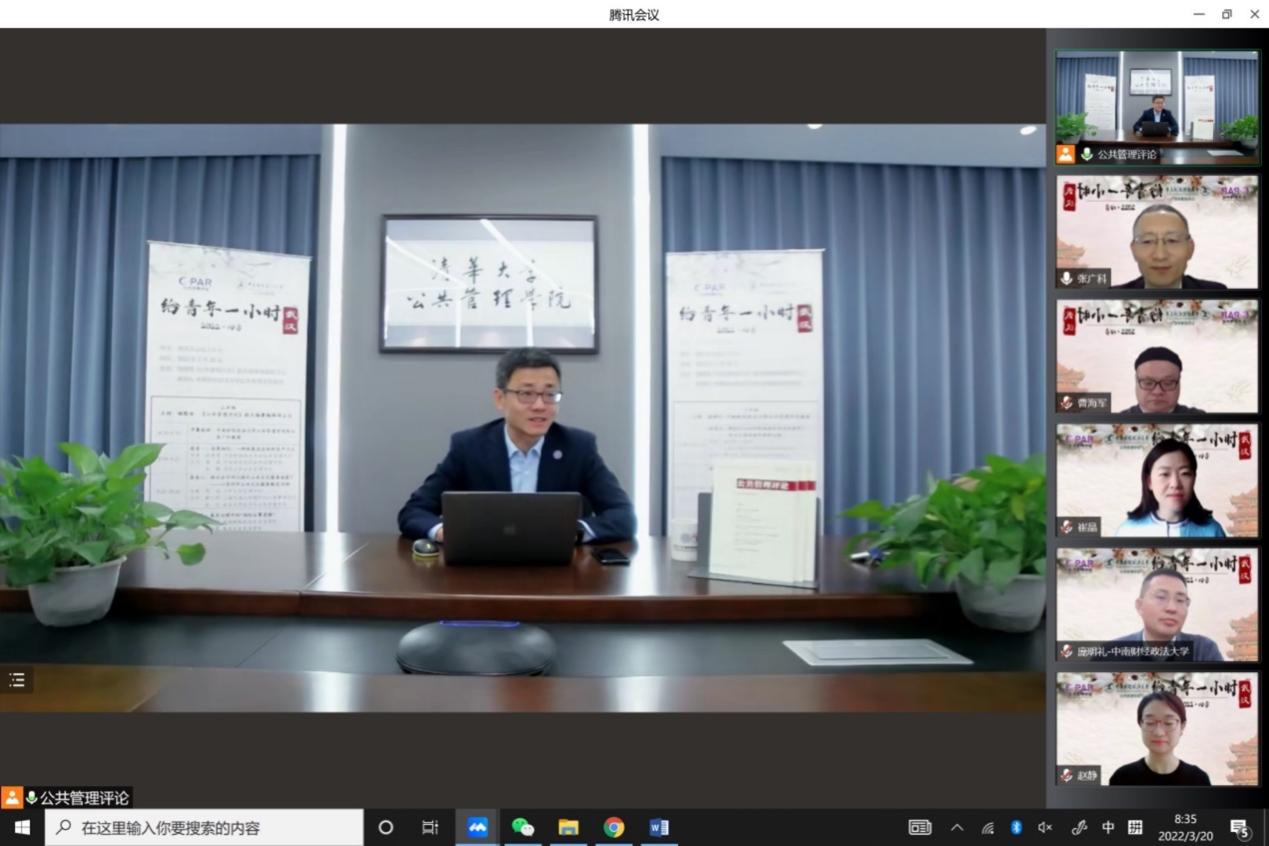Open WeChat from the taskbar

(x=522, y=827)
